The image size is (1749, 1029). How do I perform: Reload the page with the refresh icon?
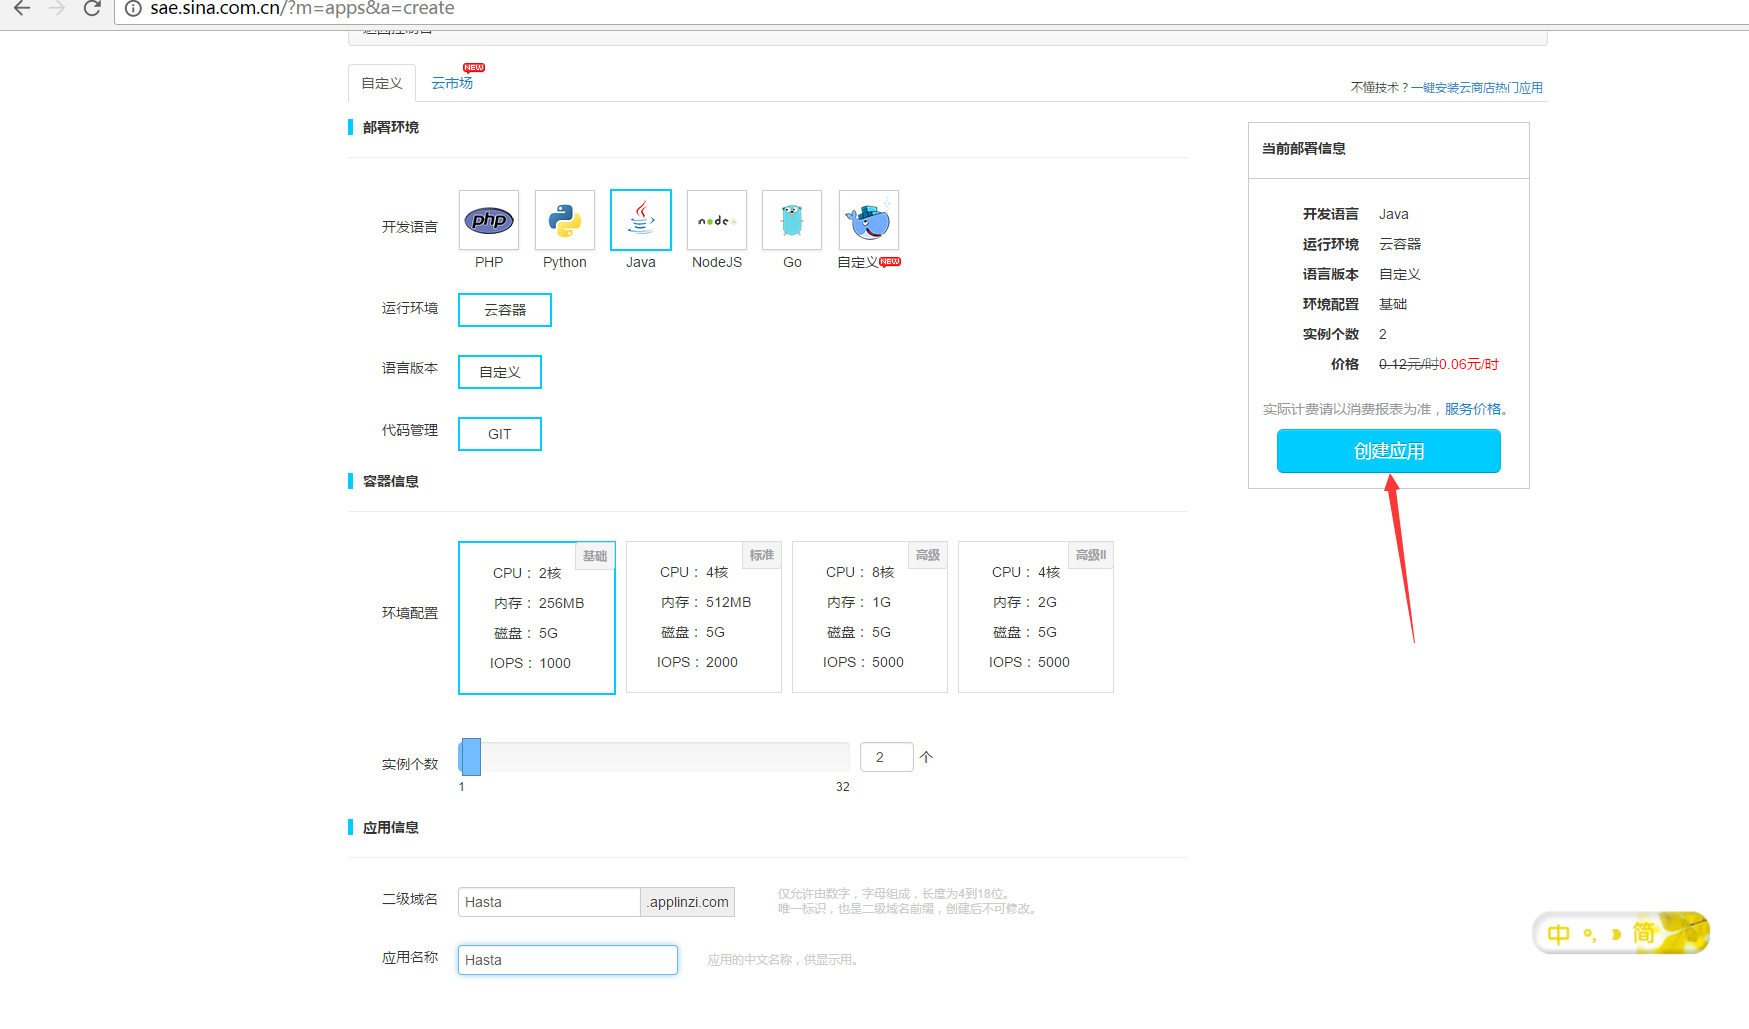[92, 8]
